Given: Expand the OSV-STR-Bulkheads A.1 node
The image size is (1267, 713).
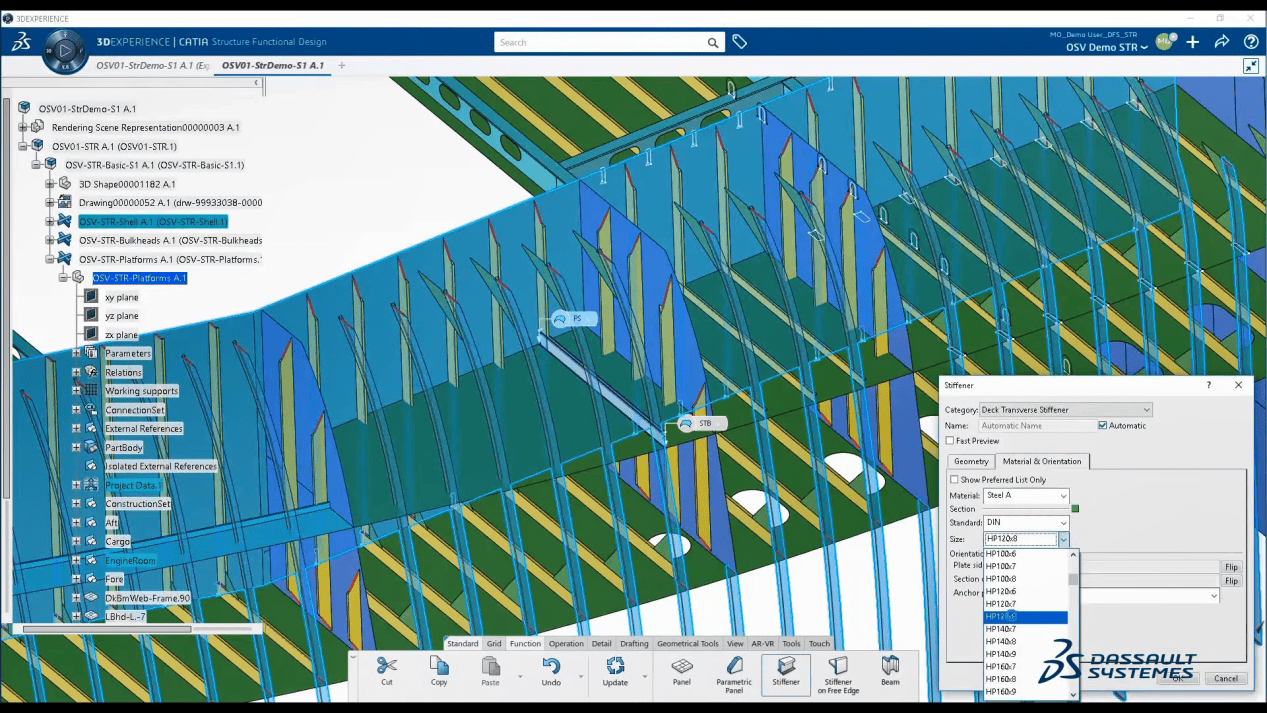Looking at the screenshot, I should click(50, 240).
